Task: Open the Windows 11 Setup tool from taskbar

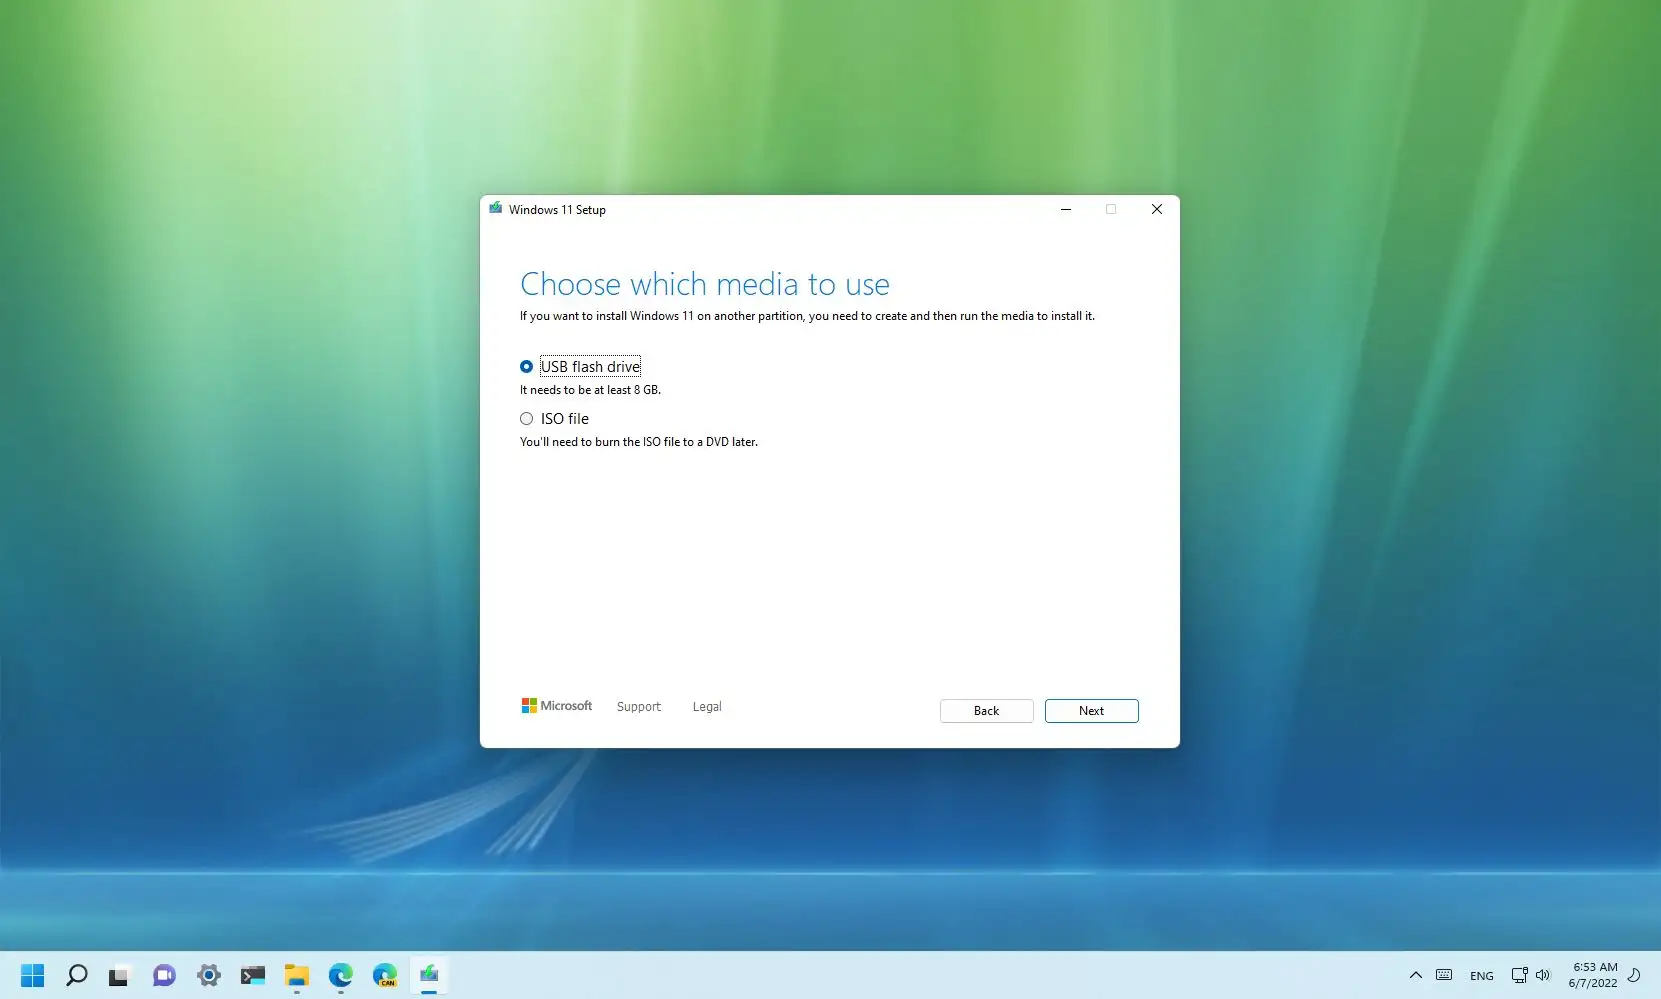Action: pos(429,975)
